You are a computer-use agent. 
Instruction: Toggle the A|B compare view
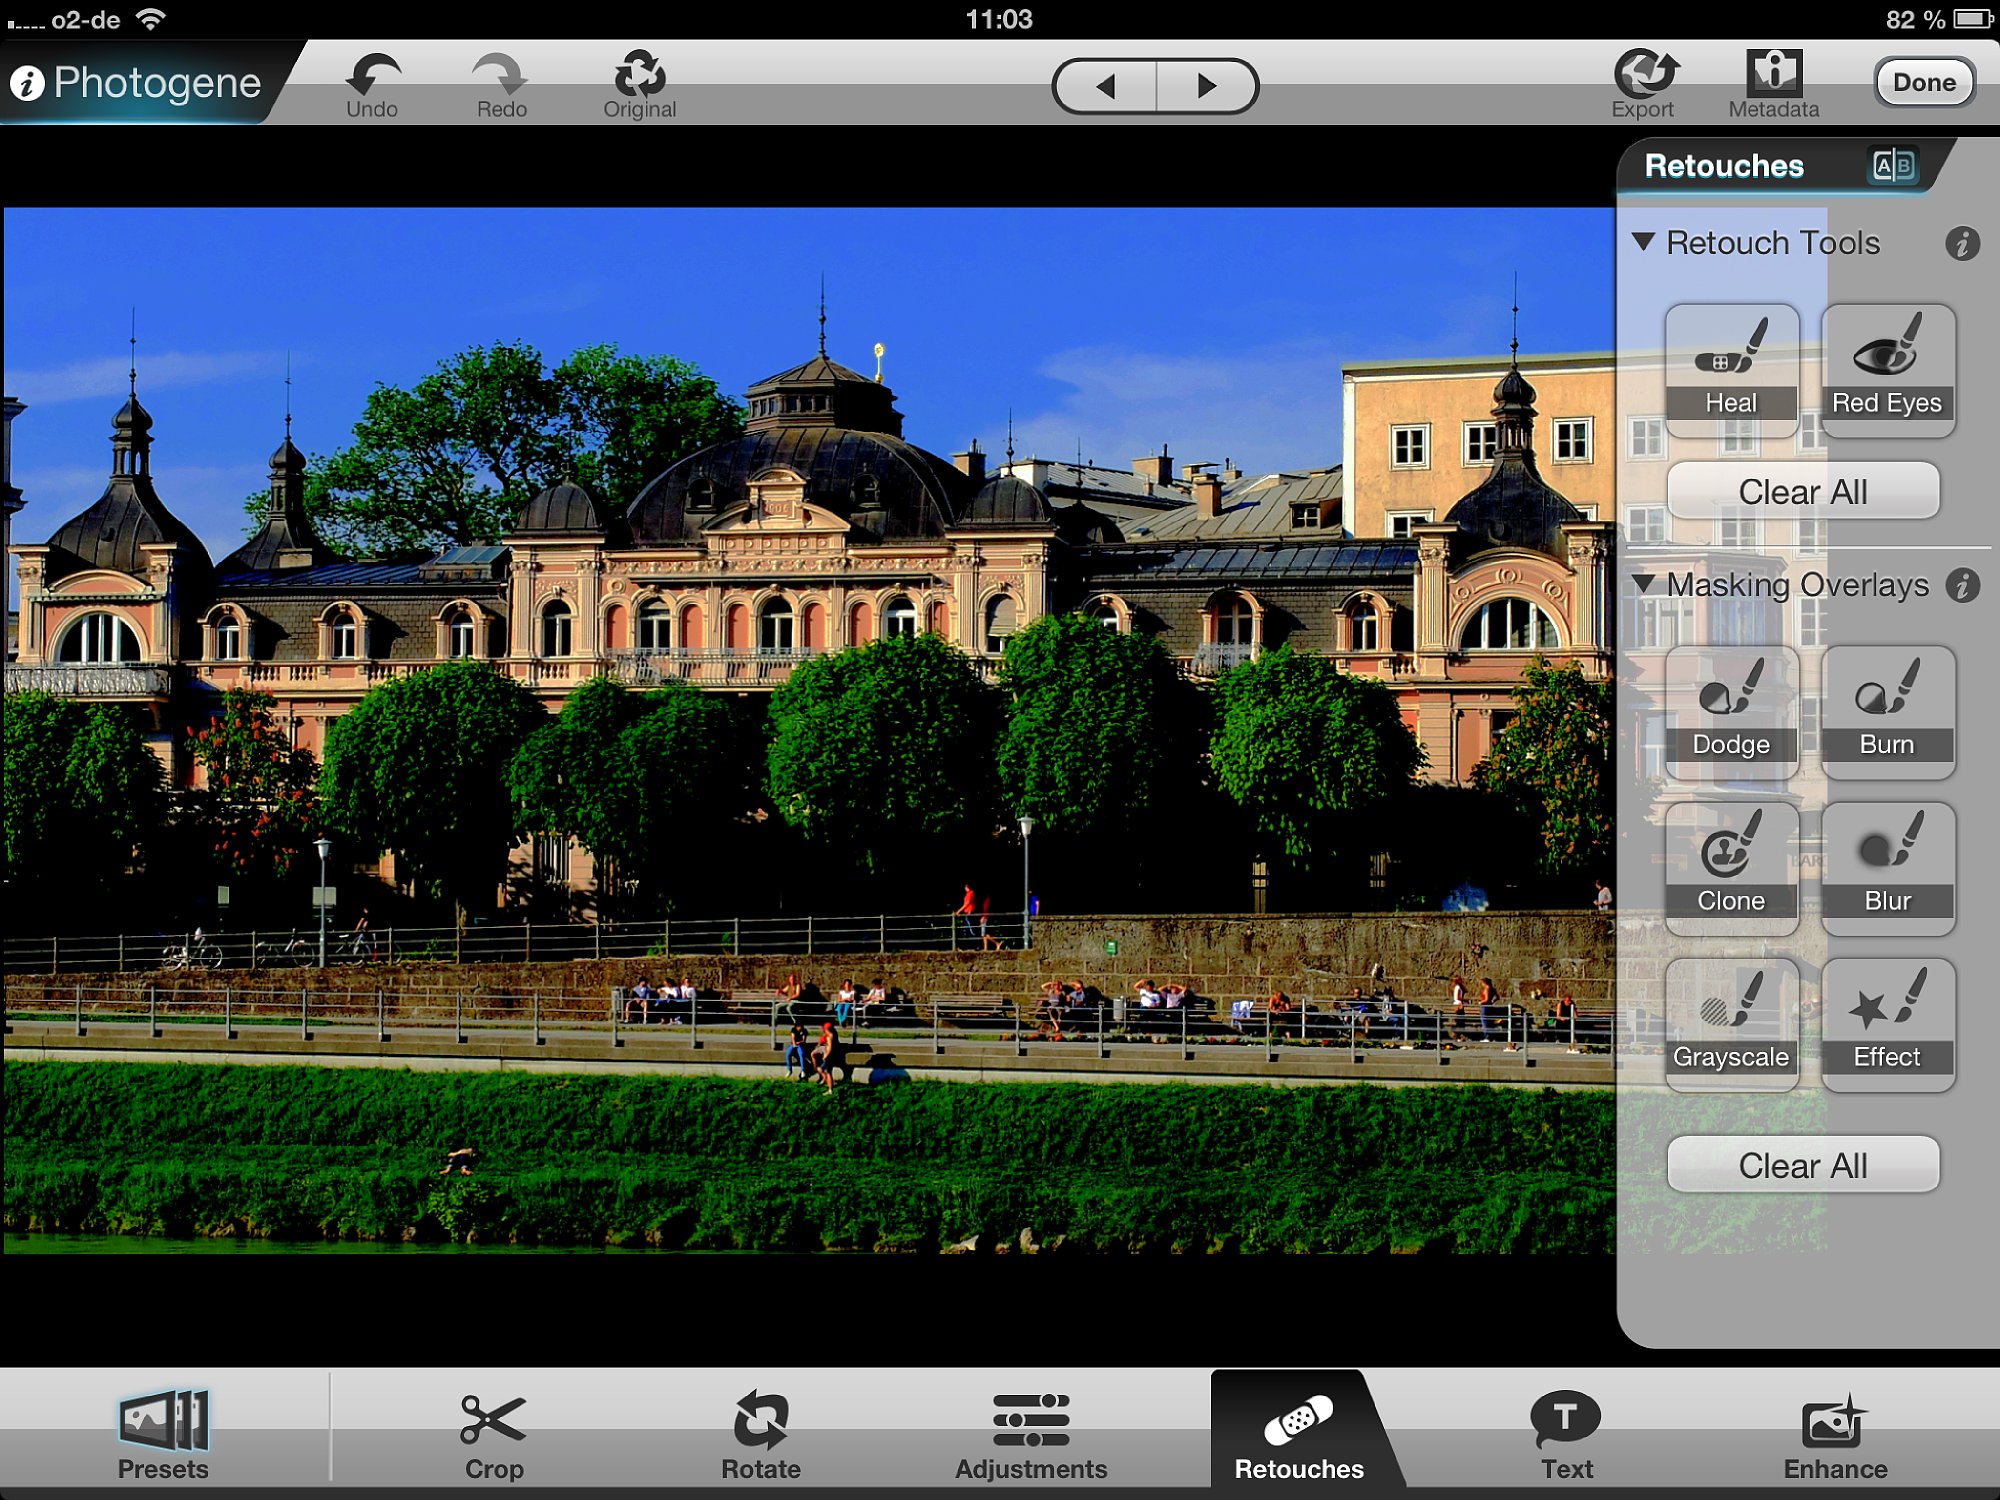point(1893,165)
